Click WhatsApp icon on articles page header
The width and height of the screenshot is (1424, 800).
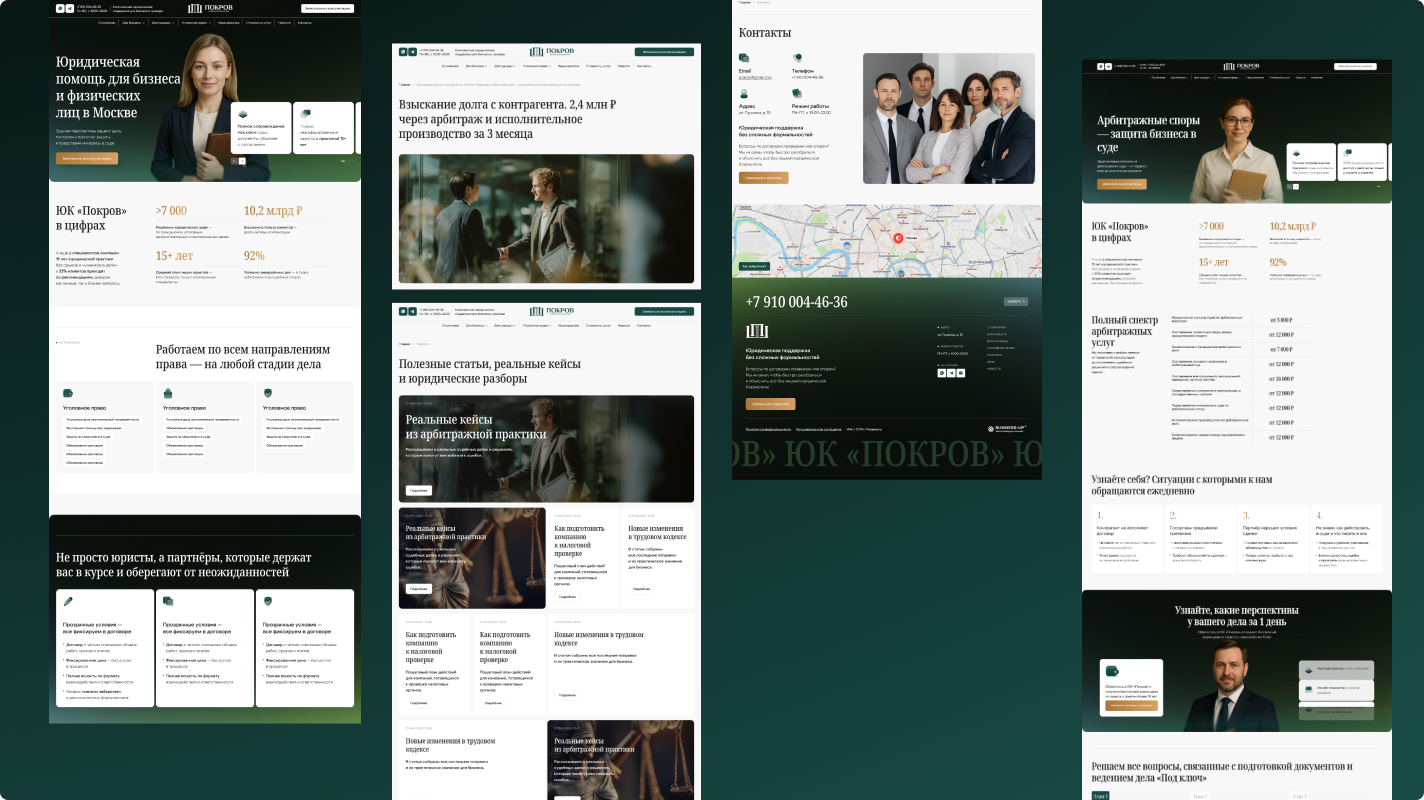pyautogui.click(x=403, y=312)
